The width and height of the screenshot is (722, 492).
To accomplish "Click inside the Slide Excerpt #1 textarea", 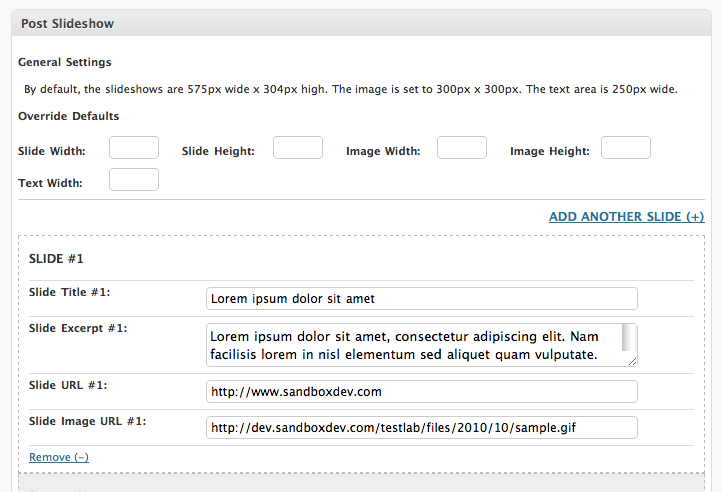I will 414,345.
